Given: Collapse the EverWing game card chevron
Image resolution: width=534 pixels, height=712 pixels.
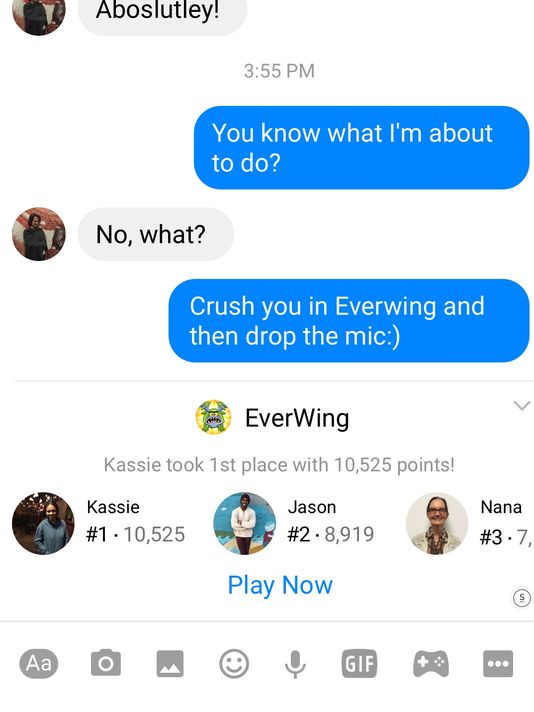Looking at the screenshot, I should [x=522, y=405].
